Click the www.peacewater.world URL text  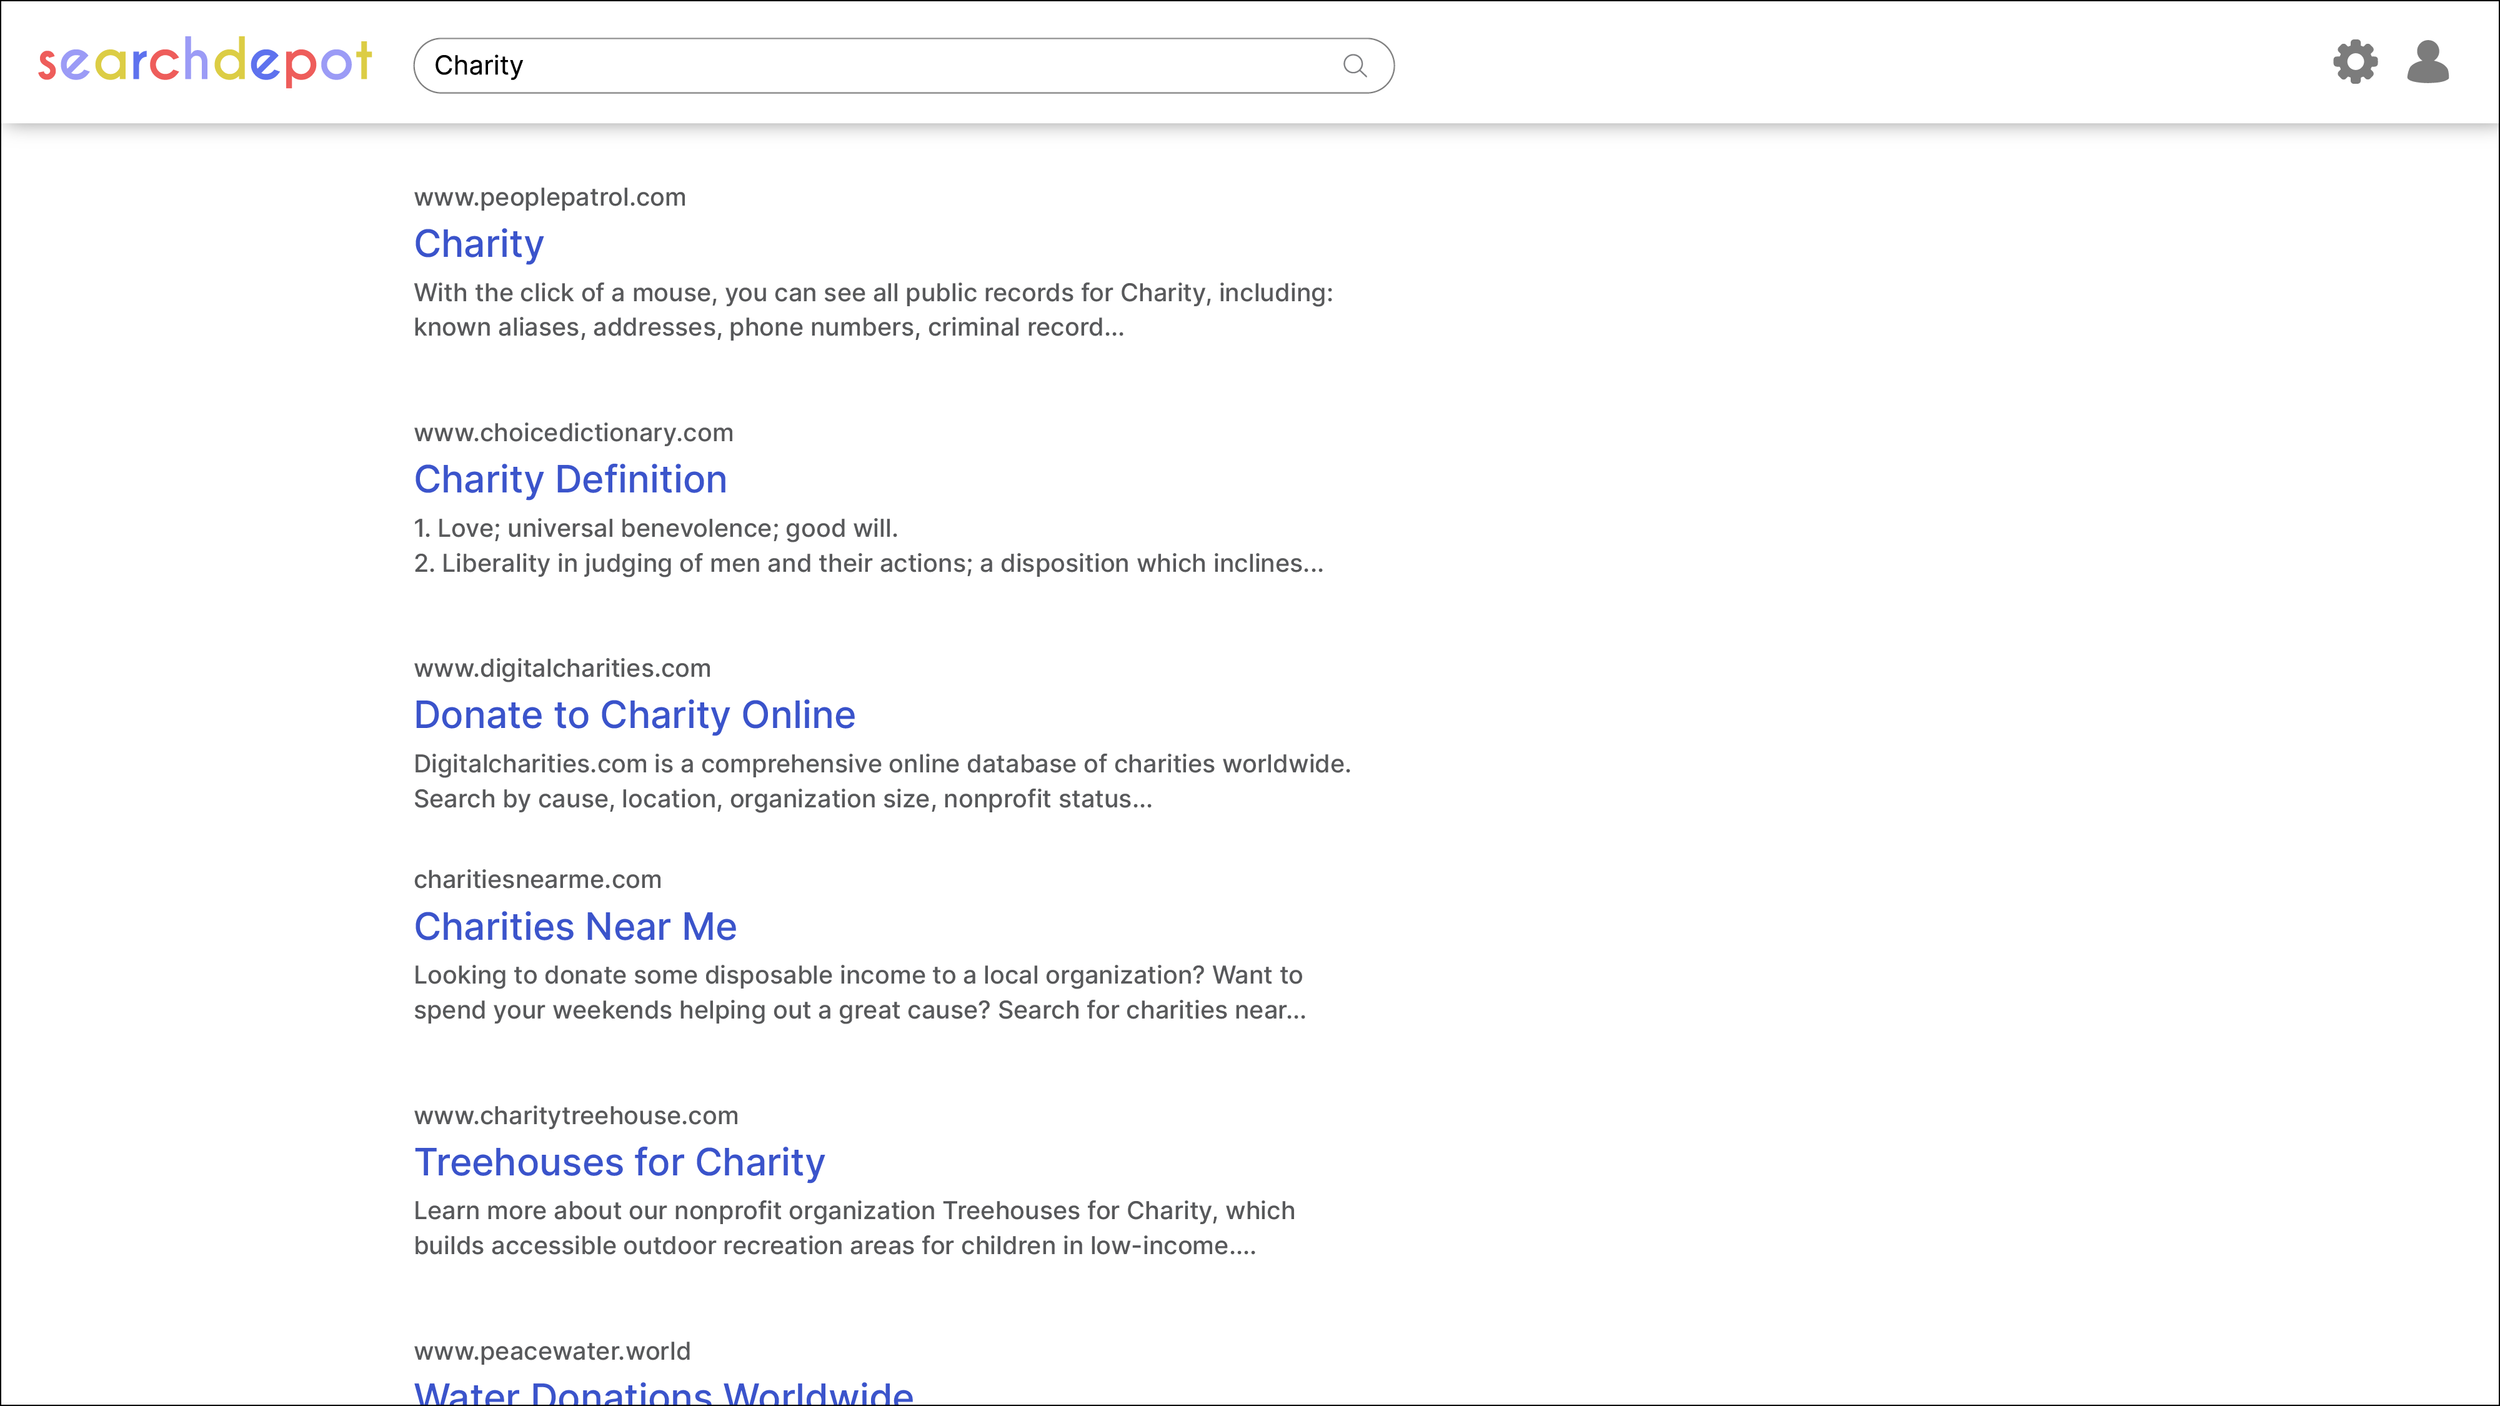coord(552,1351)
